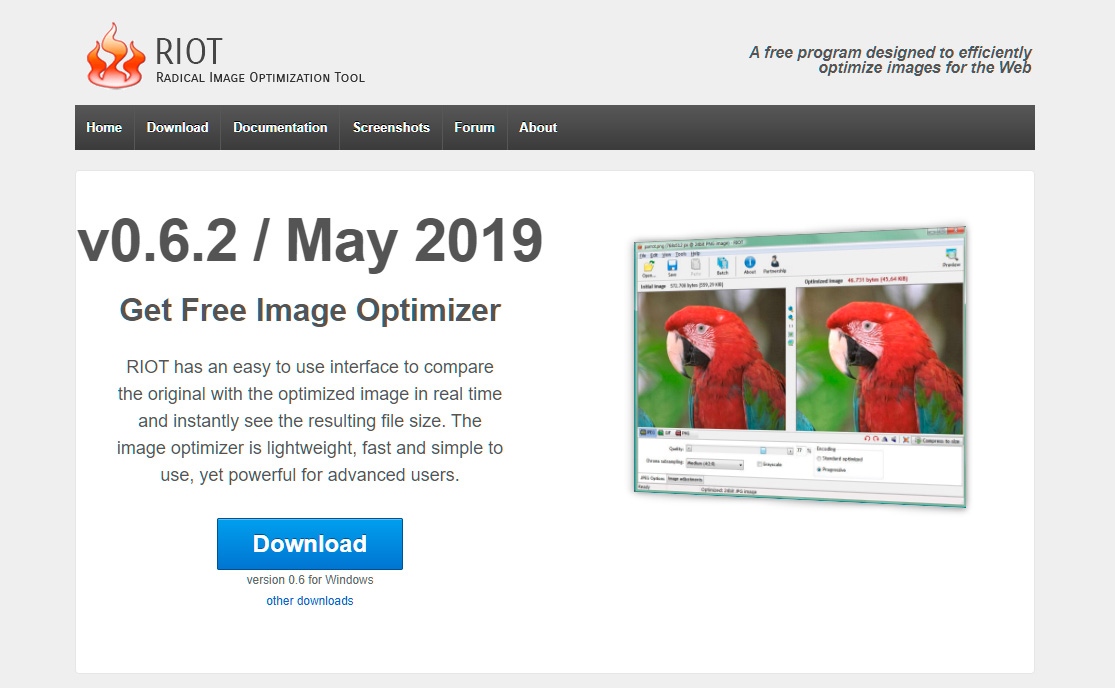Select the Standard optimized encoding option
The height and width of the screenshot is (688, 1115).
click(820, 459)
